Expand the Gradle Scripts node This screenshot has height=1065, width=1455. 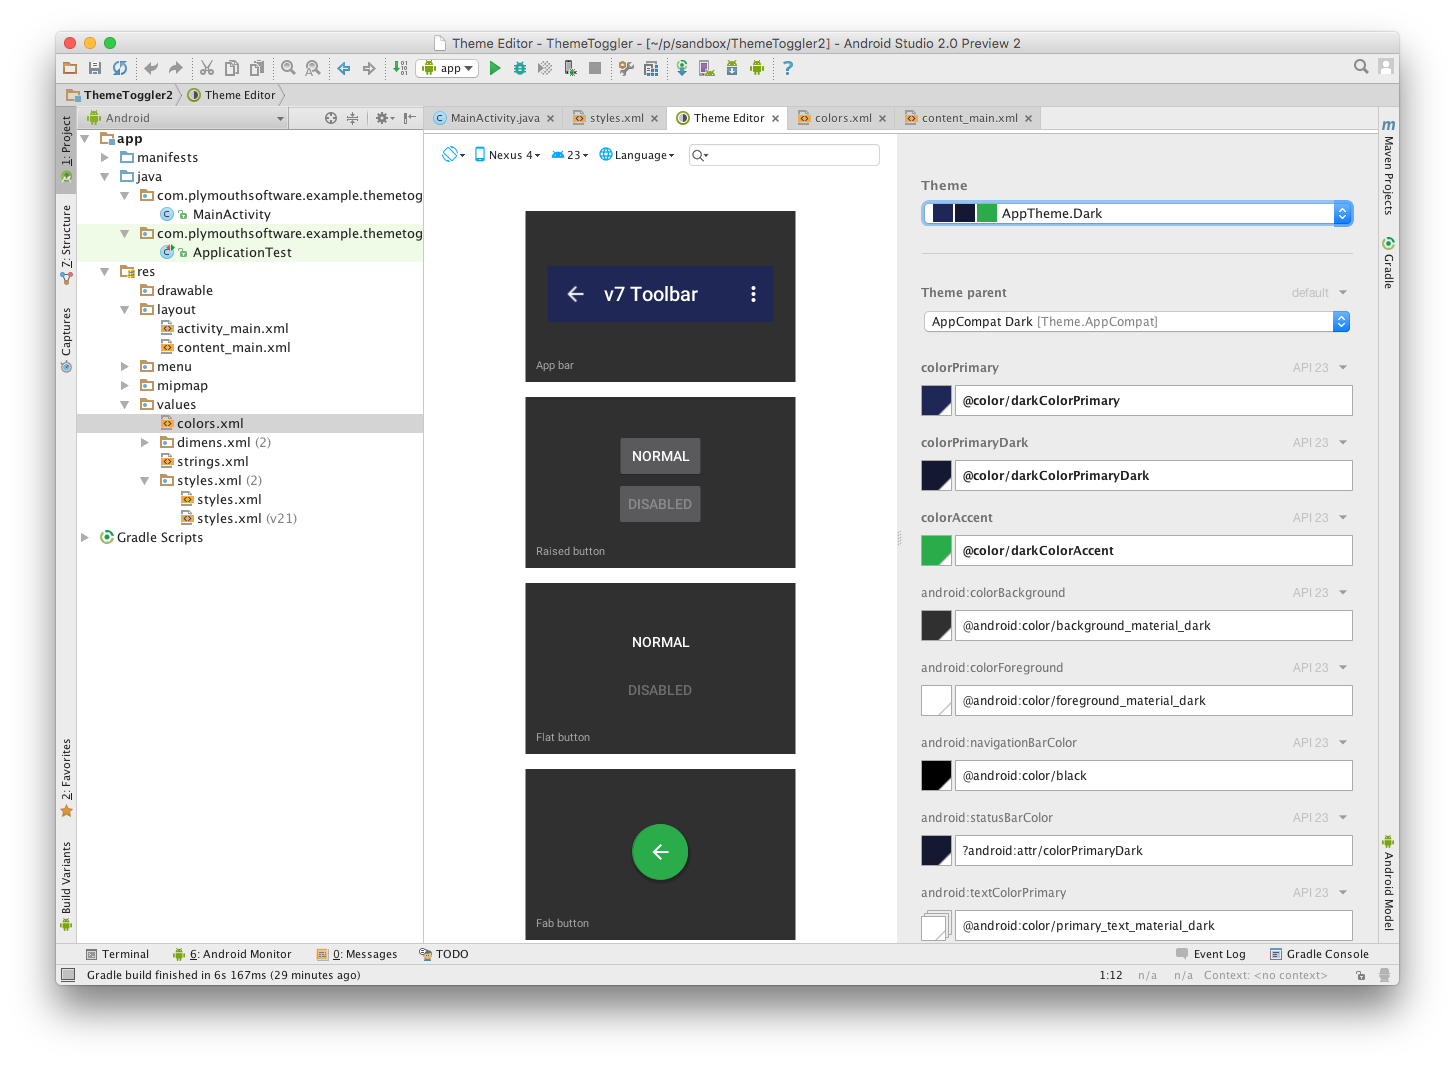[x=85, y=538]
